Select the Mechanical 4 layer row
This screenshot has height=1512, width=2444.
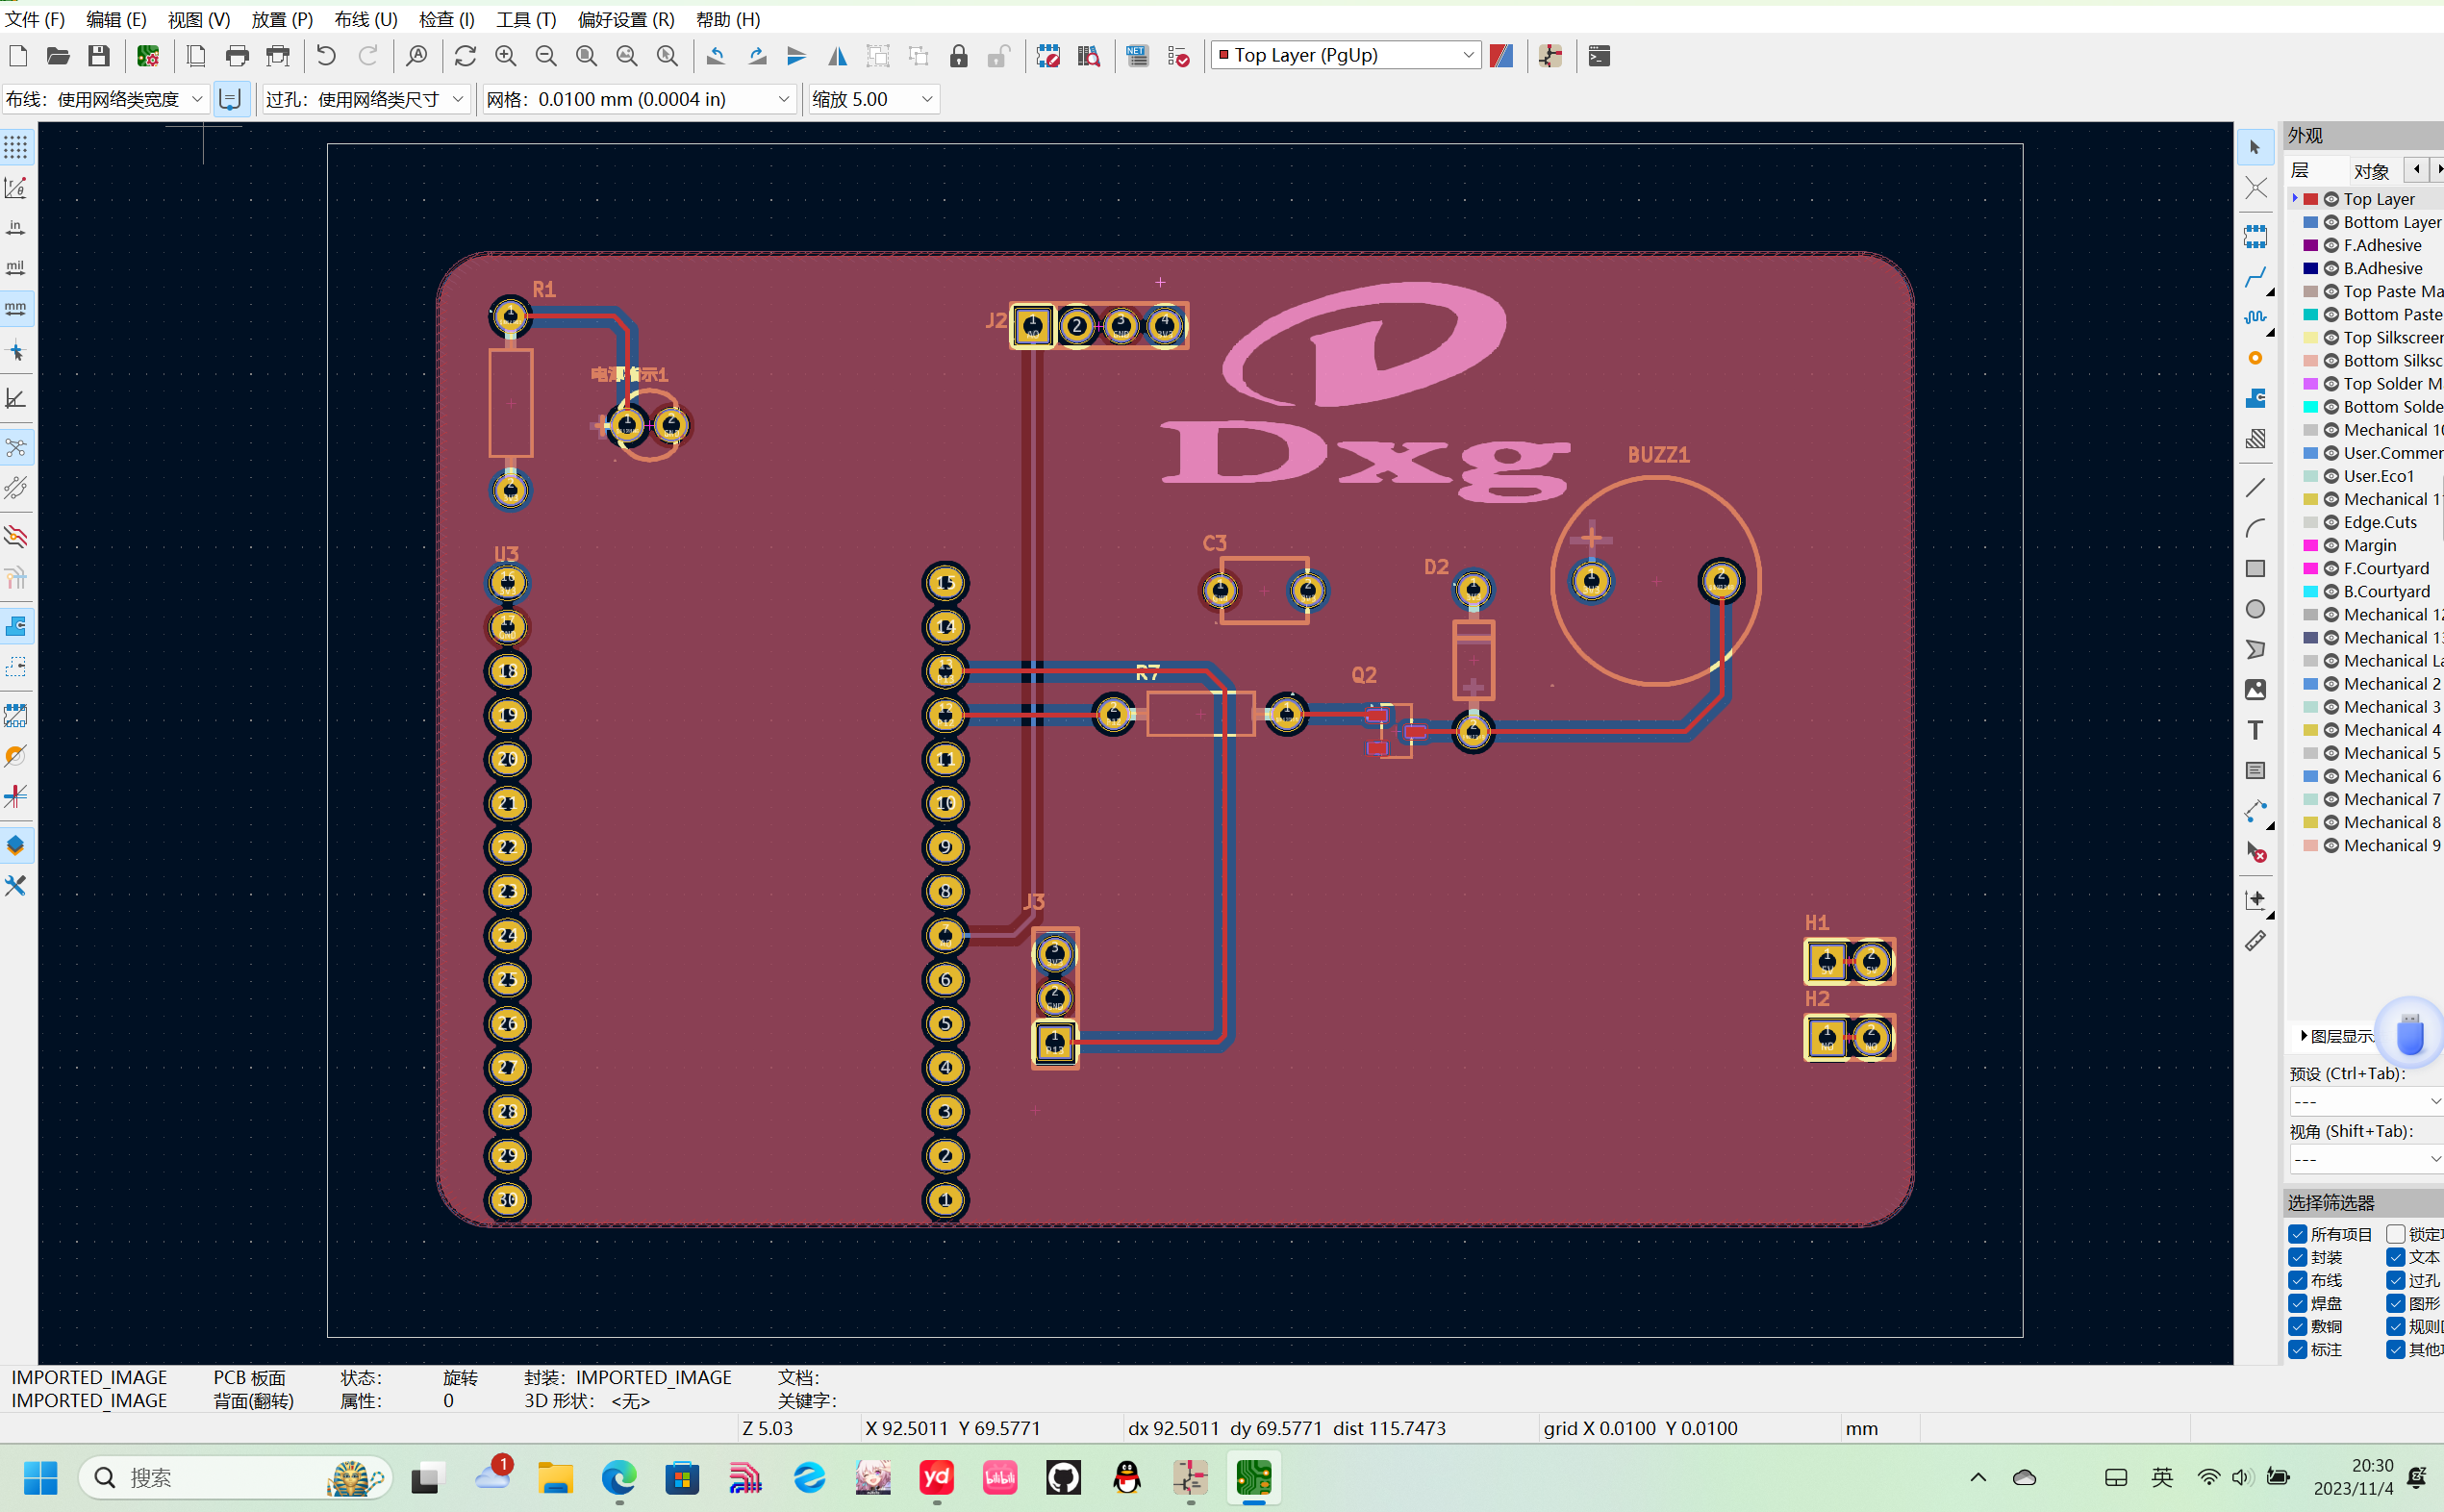tap(2366, 730)
